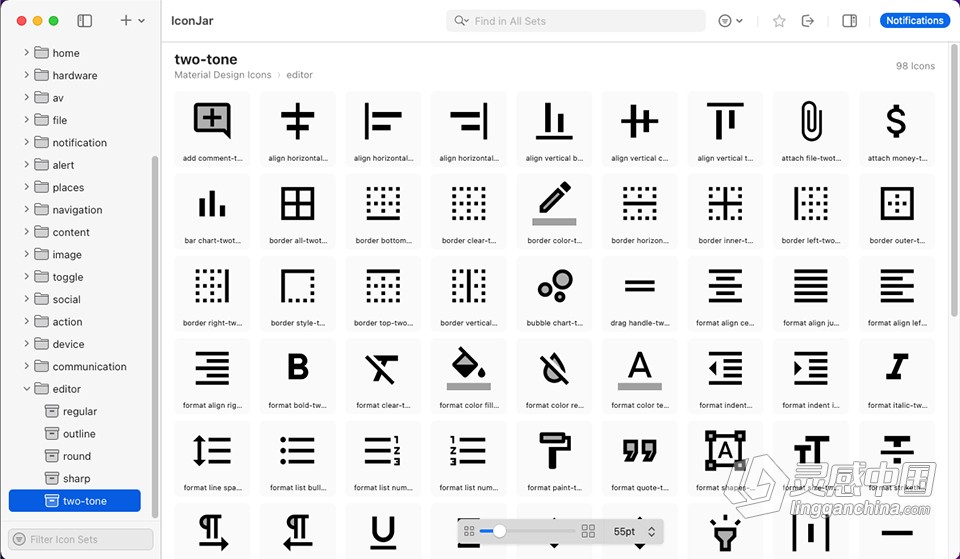Expand the toggle folder

click(x=26, y=277)
